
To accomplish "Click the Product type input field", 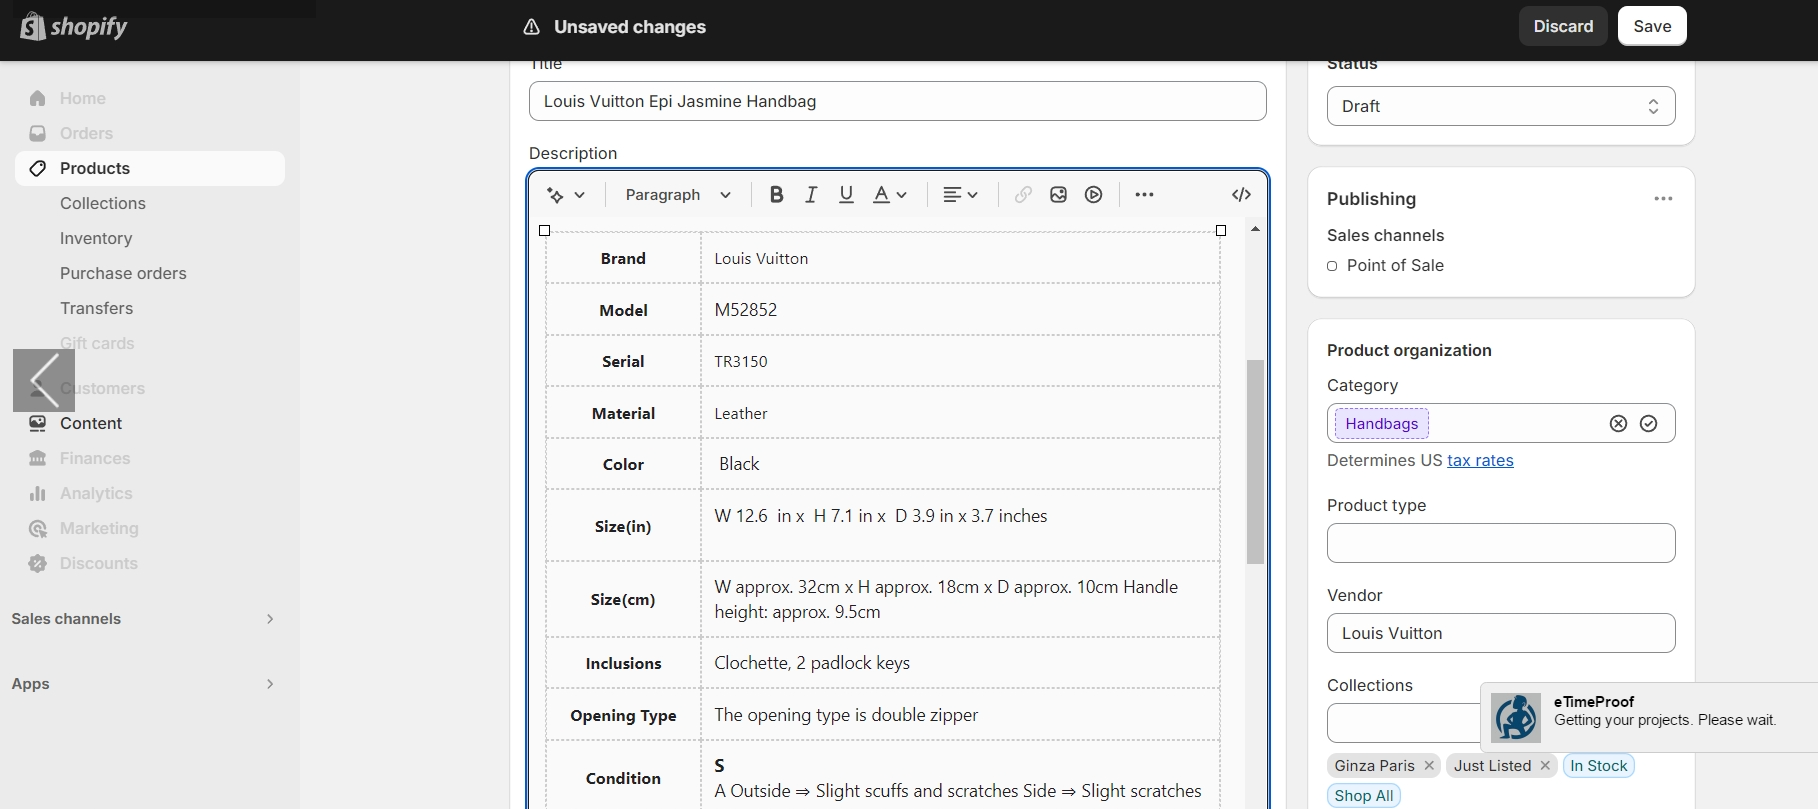I will pos(1501,543).
